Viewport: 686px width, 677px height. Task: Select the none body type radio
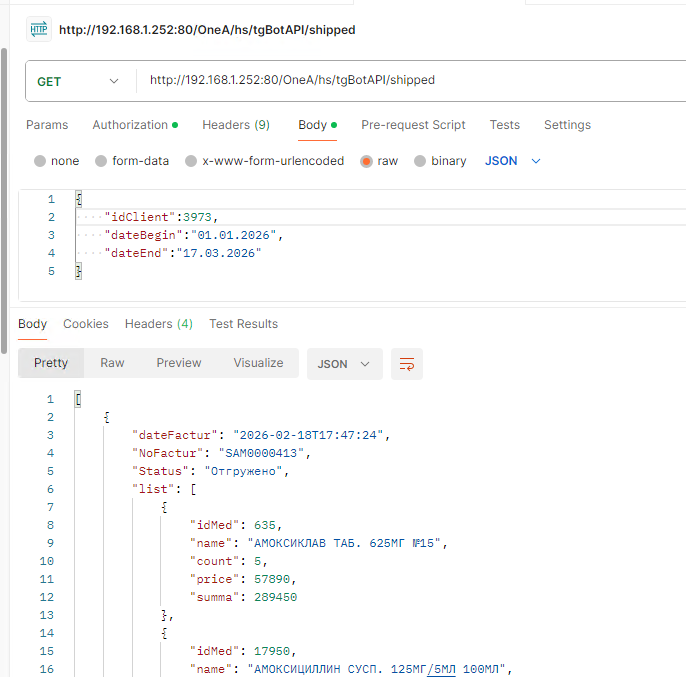[40, 161]
